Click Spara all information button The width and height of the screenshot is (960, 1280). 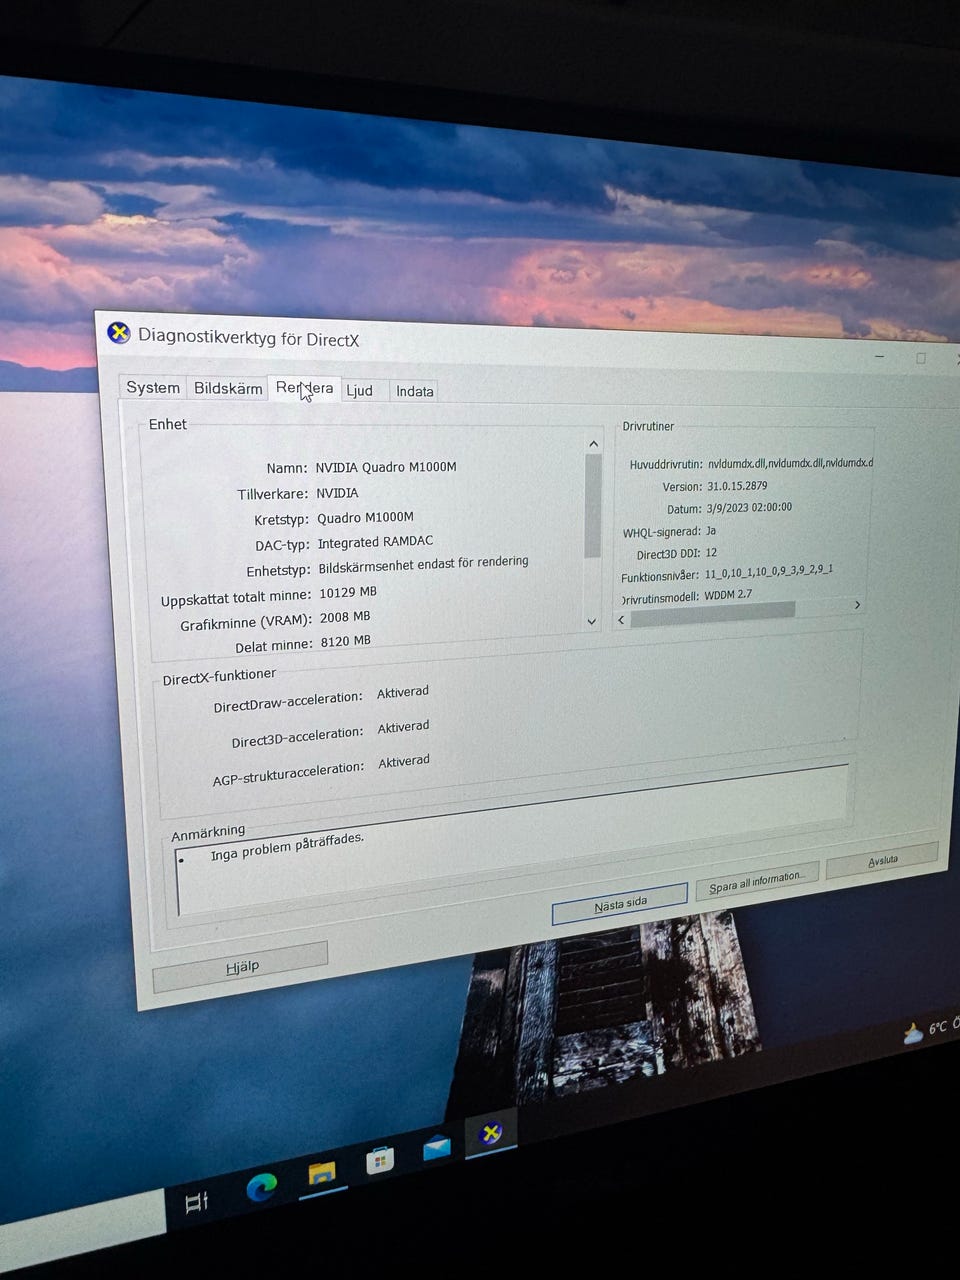coord(757,882)
